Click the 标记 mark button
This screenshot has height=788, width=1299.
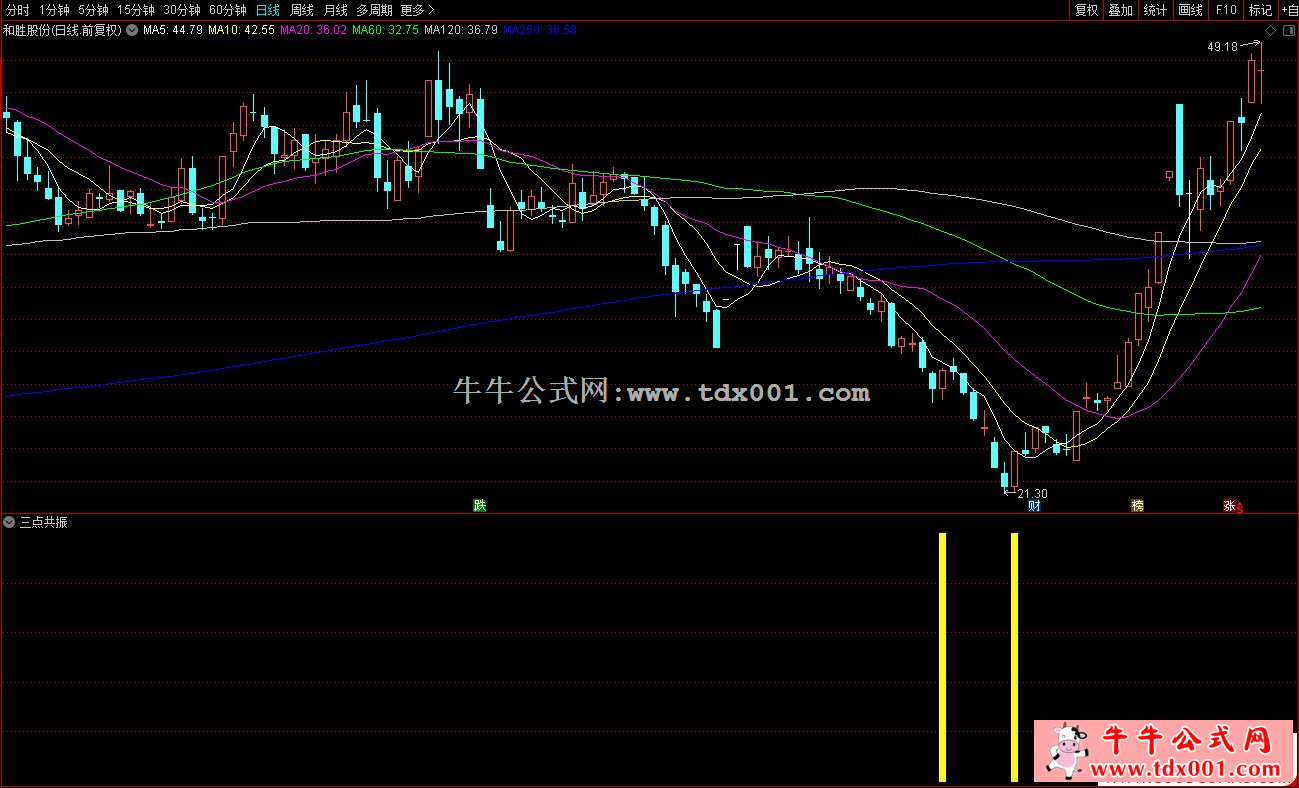1260,10
